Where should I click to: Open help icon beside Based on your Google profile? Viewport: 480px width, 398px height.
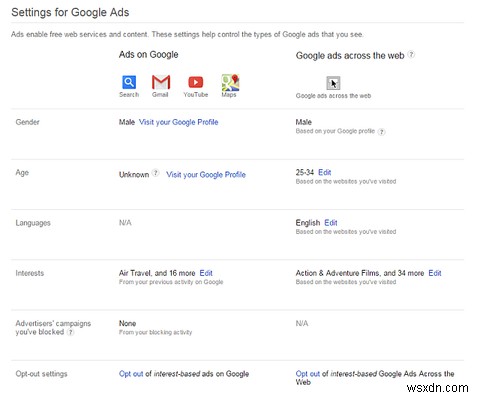(382, 132)
